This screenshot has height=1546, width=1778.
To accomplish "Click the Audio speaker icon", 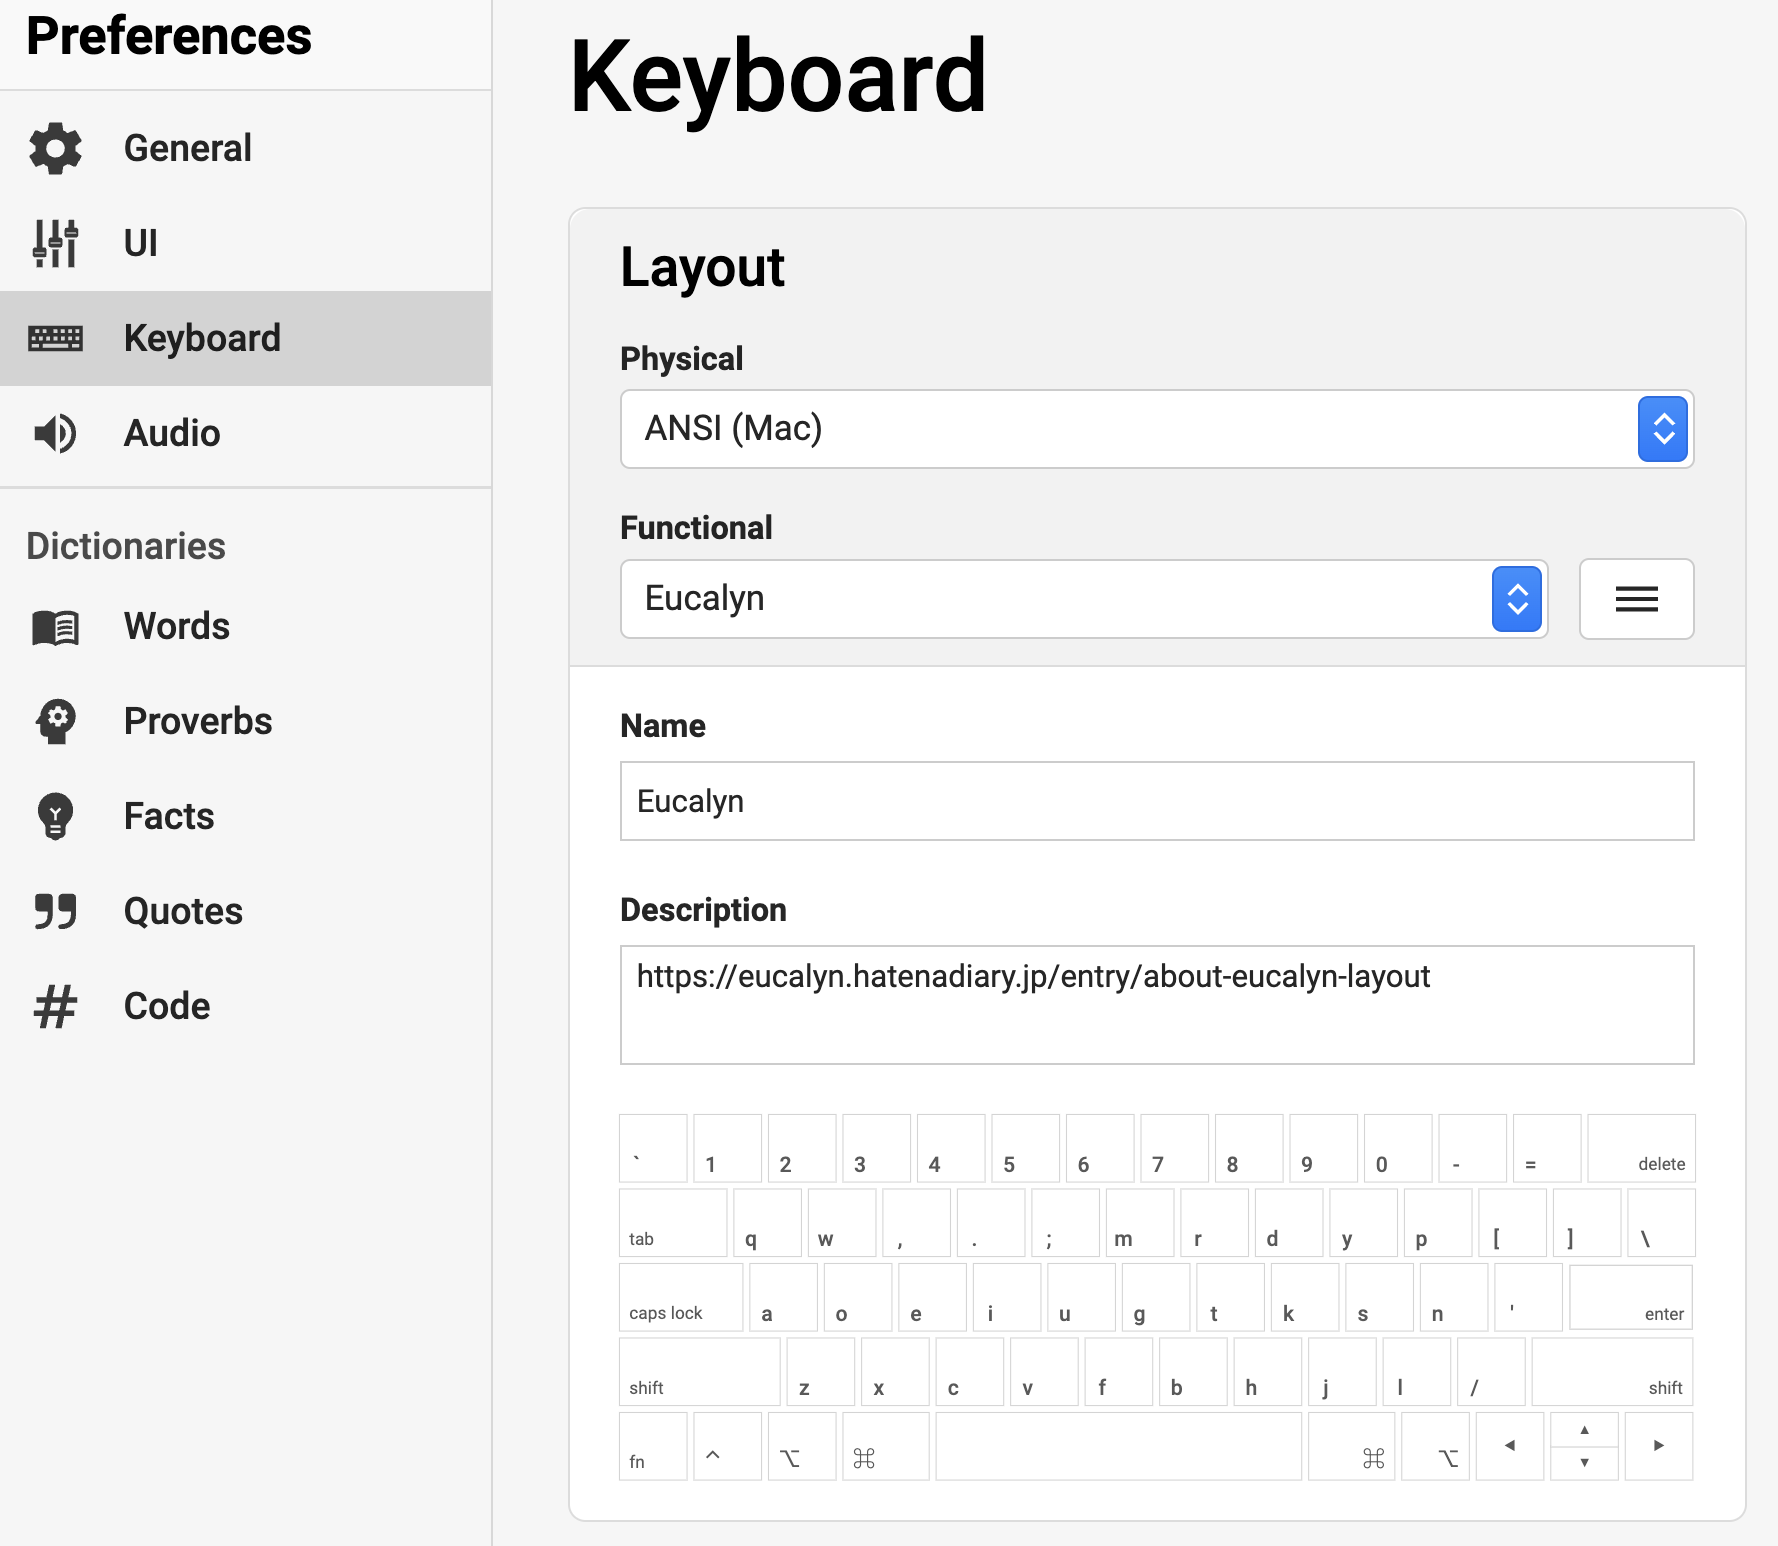I will click(56, 433).
